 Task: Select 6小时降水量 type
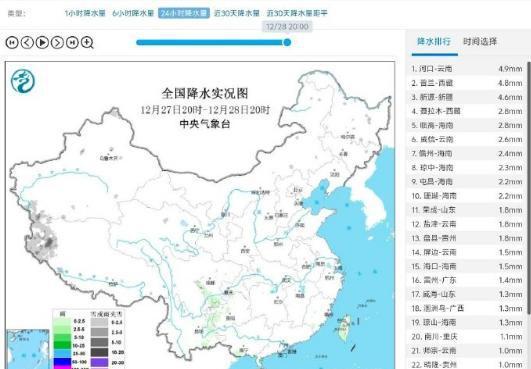click(x=133, y=13)
